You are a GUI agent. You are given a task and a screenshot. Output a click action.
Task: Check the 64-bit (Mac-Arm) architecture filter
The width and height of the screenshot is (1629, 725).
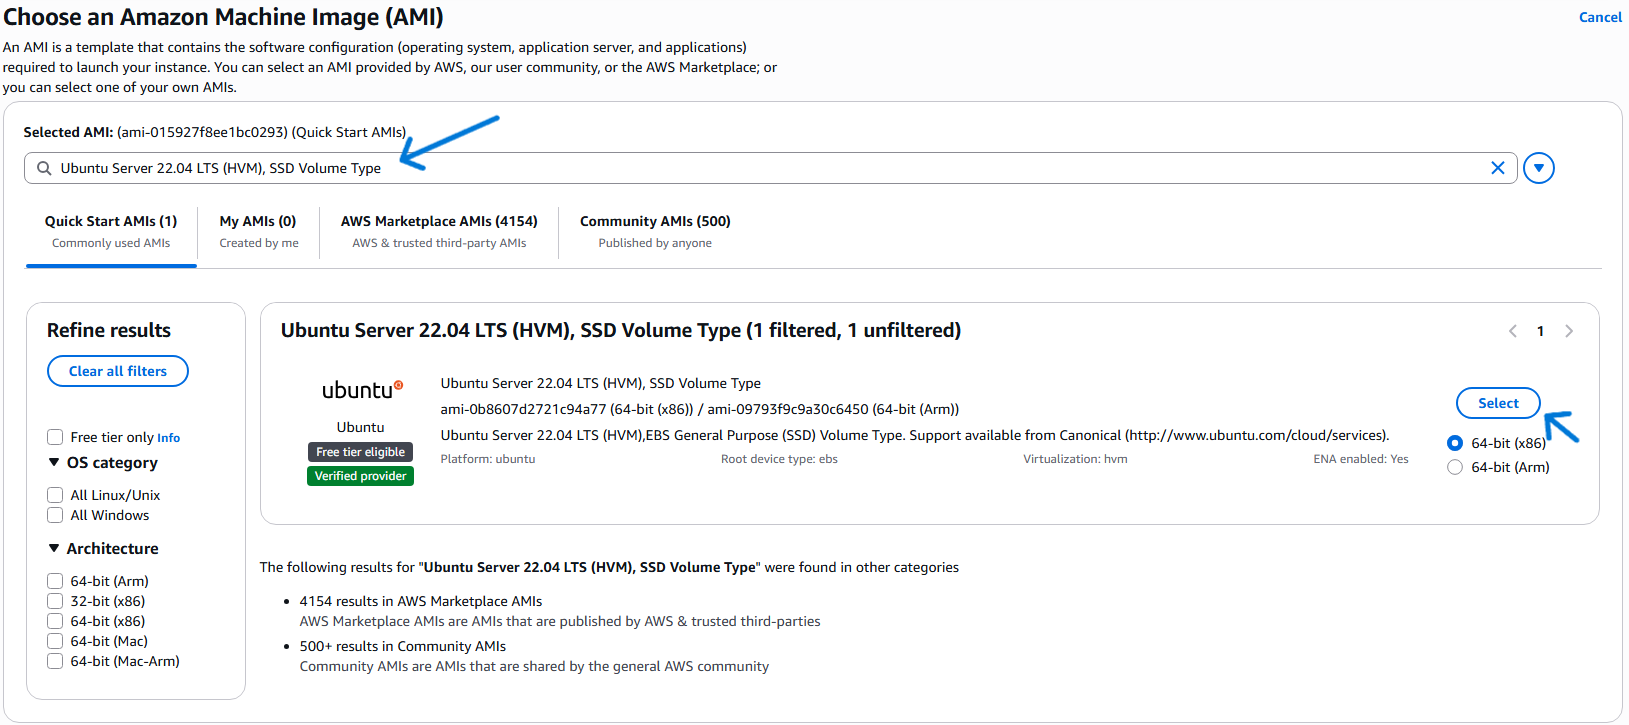[55, 661]
